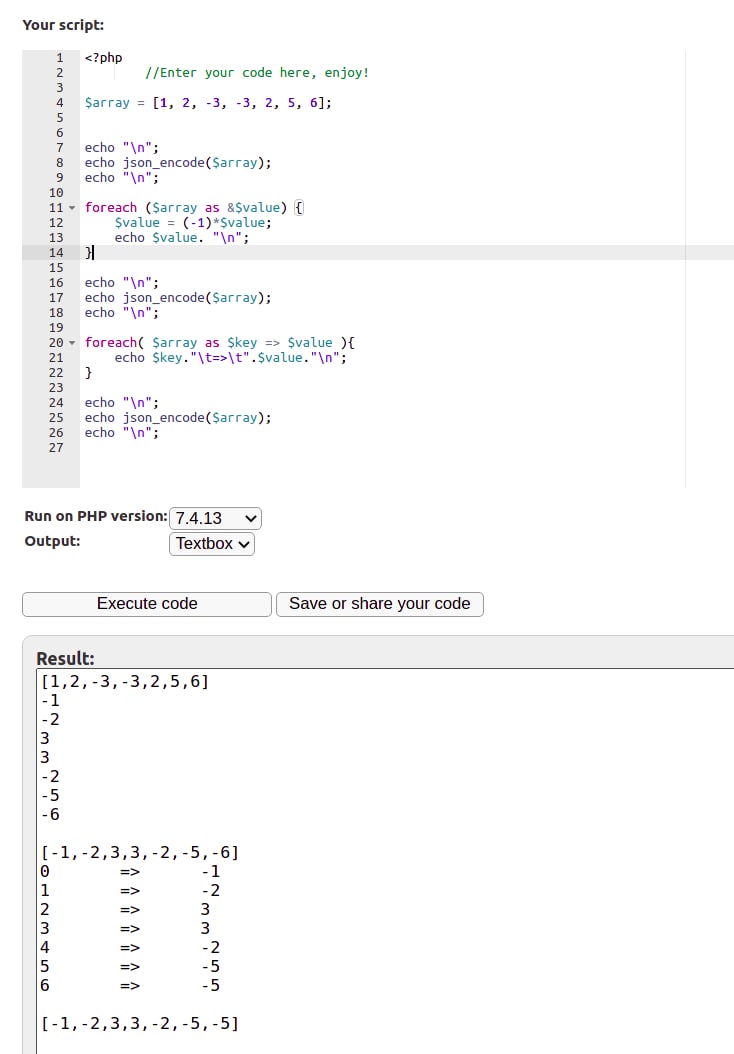Click line number 1 in the gutter

(59, 58)
